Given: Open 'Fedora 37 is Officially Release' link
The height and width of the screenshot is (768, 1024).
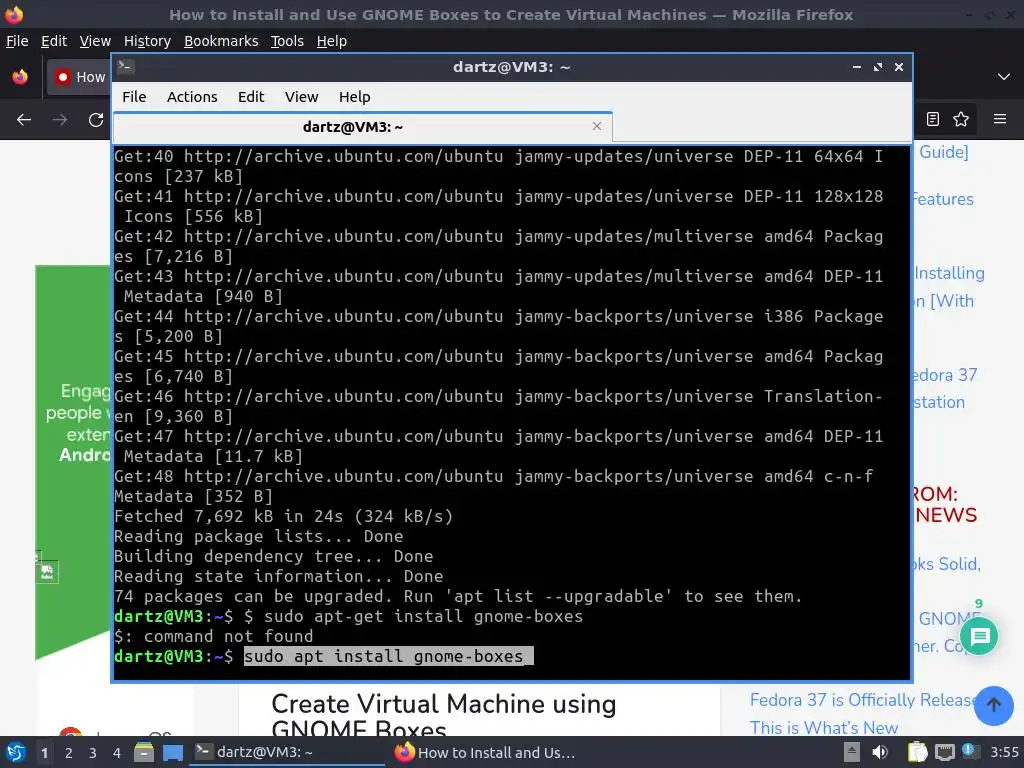Looking at the screenshot, I should (865, 700).
